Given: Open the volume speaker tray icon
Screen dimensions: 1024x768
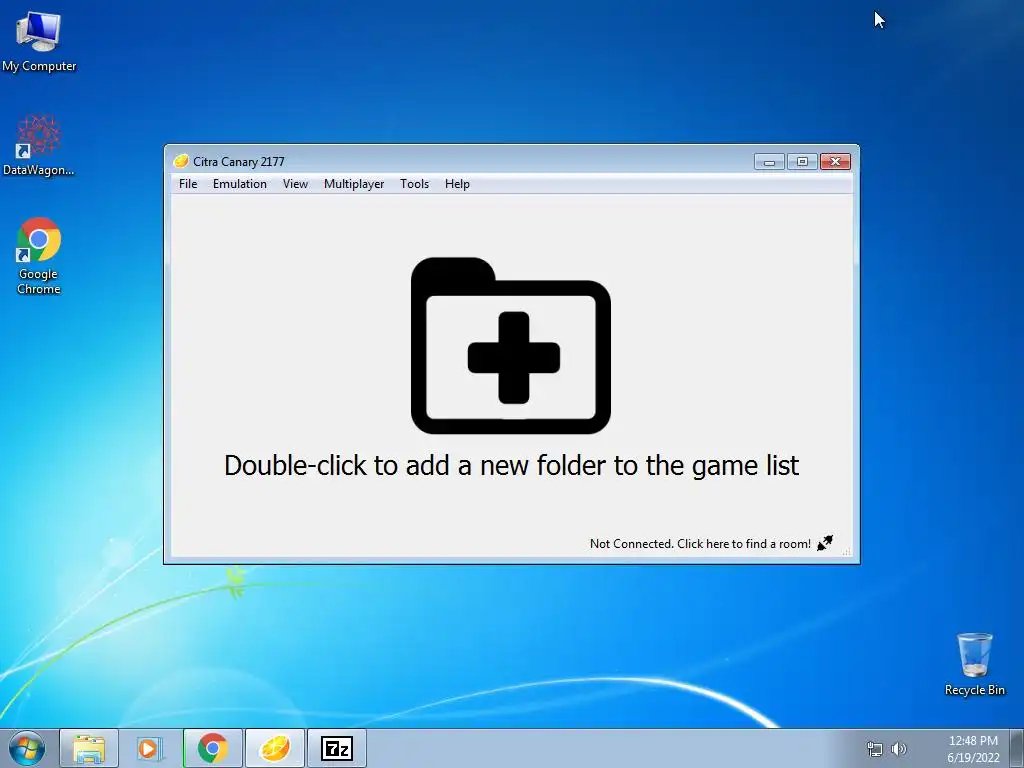Looking at the screenshot, I should click(899, 749).
